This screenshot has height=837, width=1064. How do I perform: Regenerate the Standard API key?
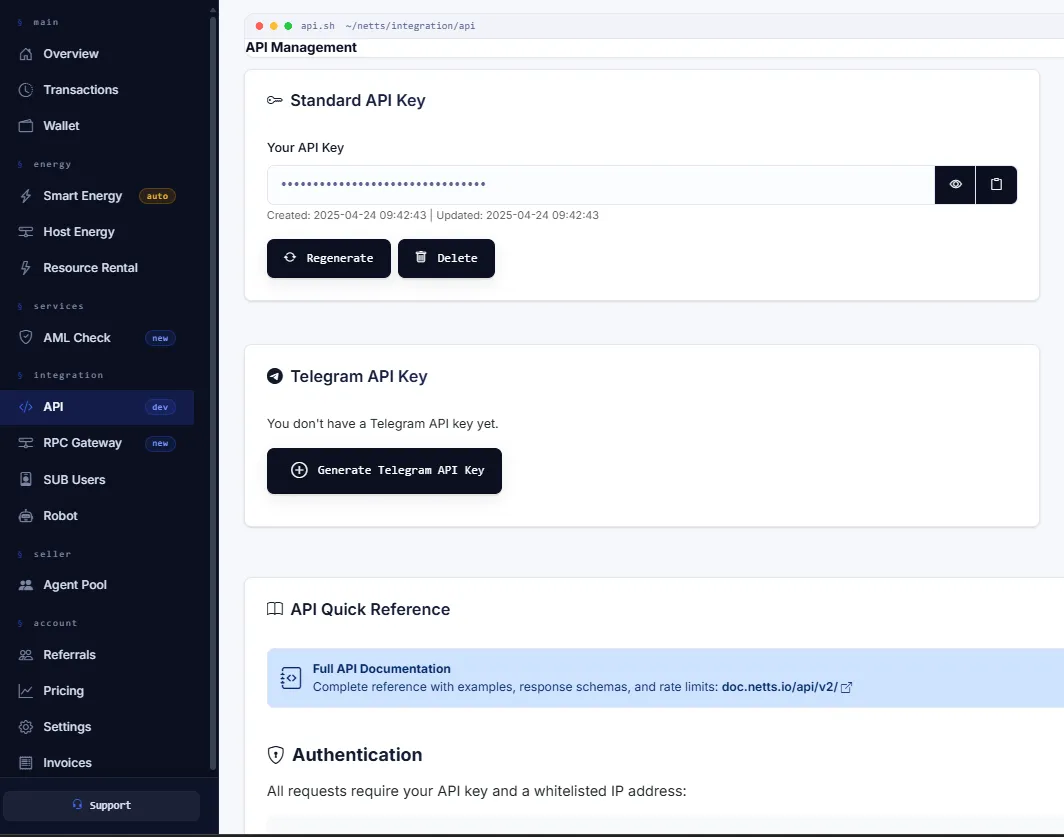[x=328, y=258]
